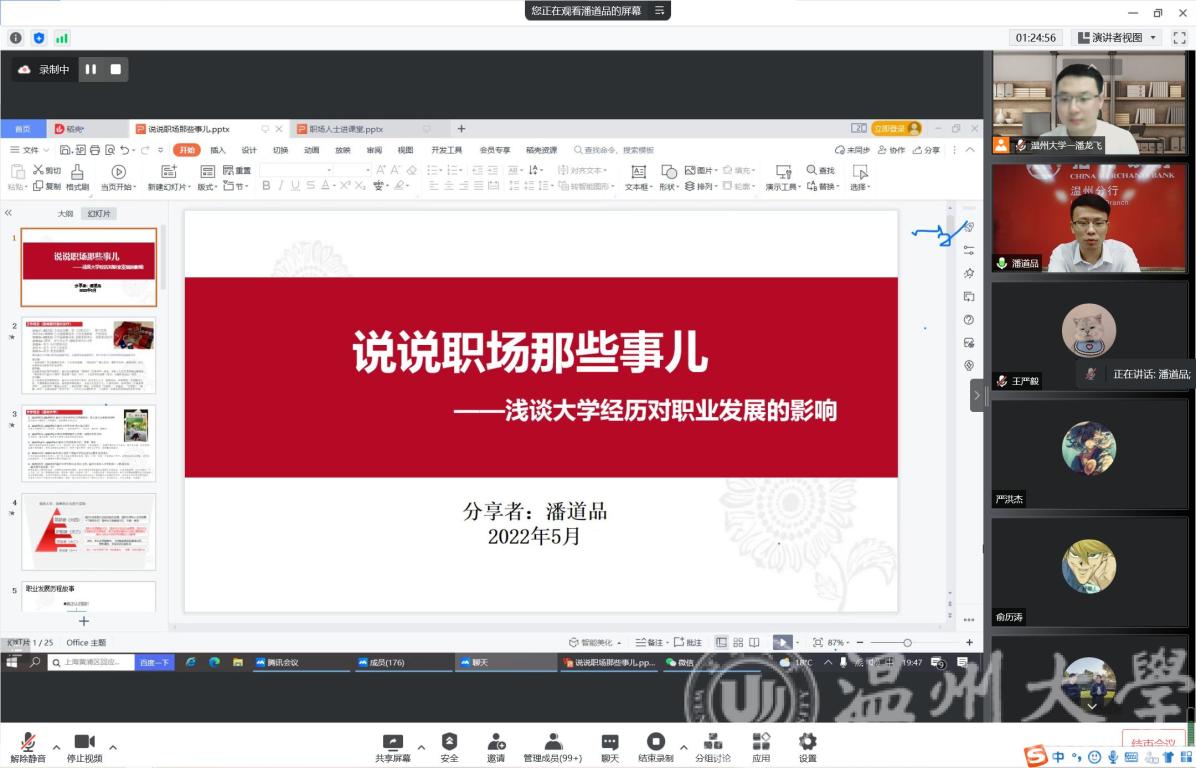Enter full screen mode from top right

pos(1179,37)
